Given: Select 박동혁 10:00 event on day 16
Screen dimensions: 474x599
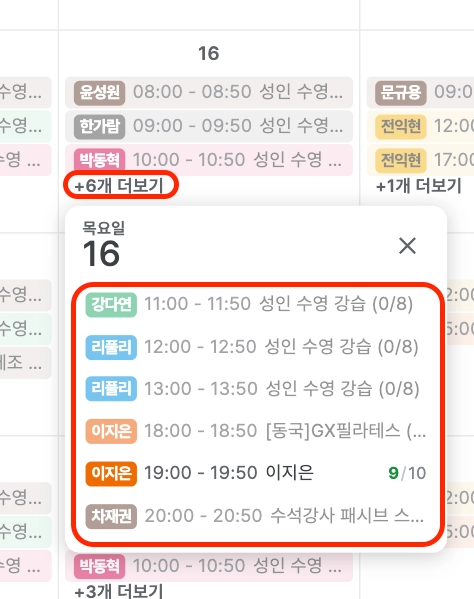Looking at the screenshot, I should coord(209,160).
